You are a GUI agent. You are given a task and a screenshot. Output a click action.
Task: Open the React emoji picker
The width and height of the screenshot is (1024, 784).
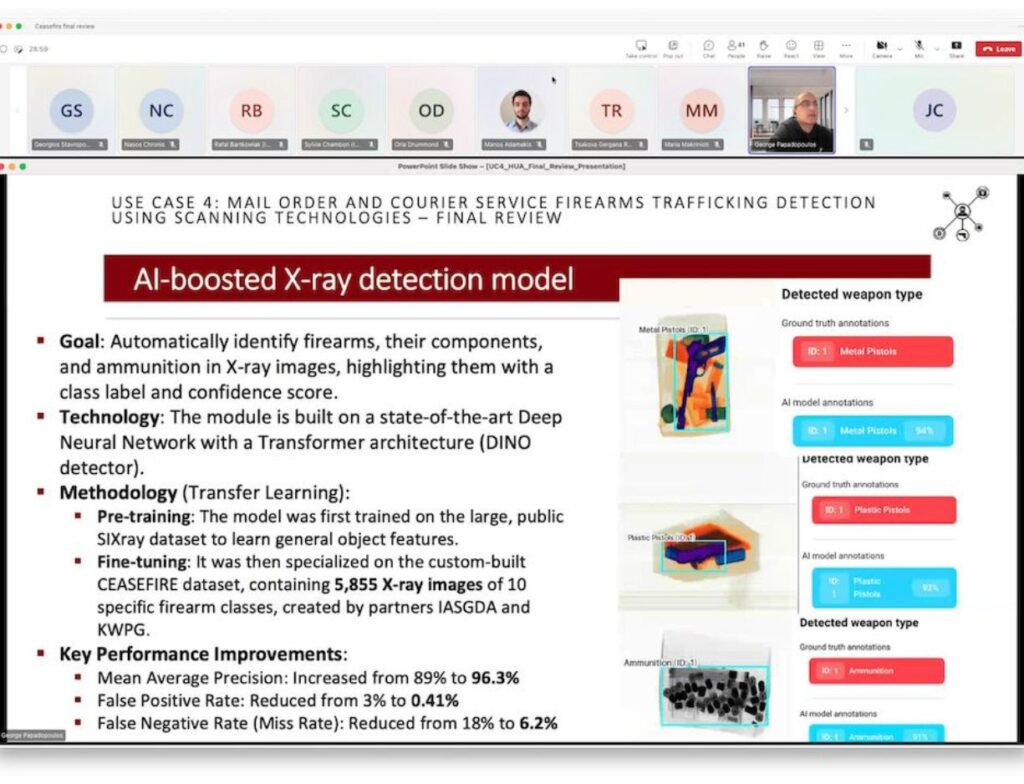(791, 47)
